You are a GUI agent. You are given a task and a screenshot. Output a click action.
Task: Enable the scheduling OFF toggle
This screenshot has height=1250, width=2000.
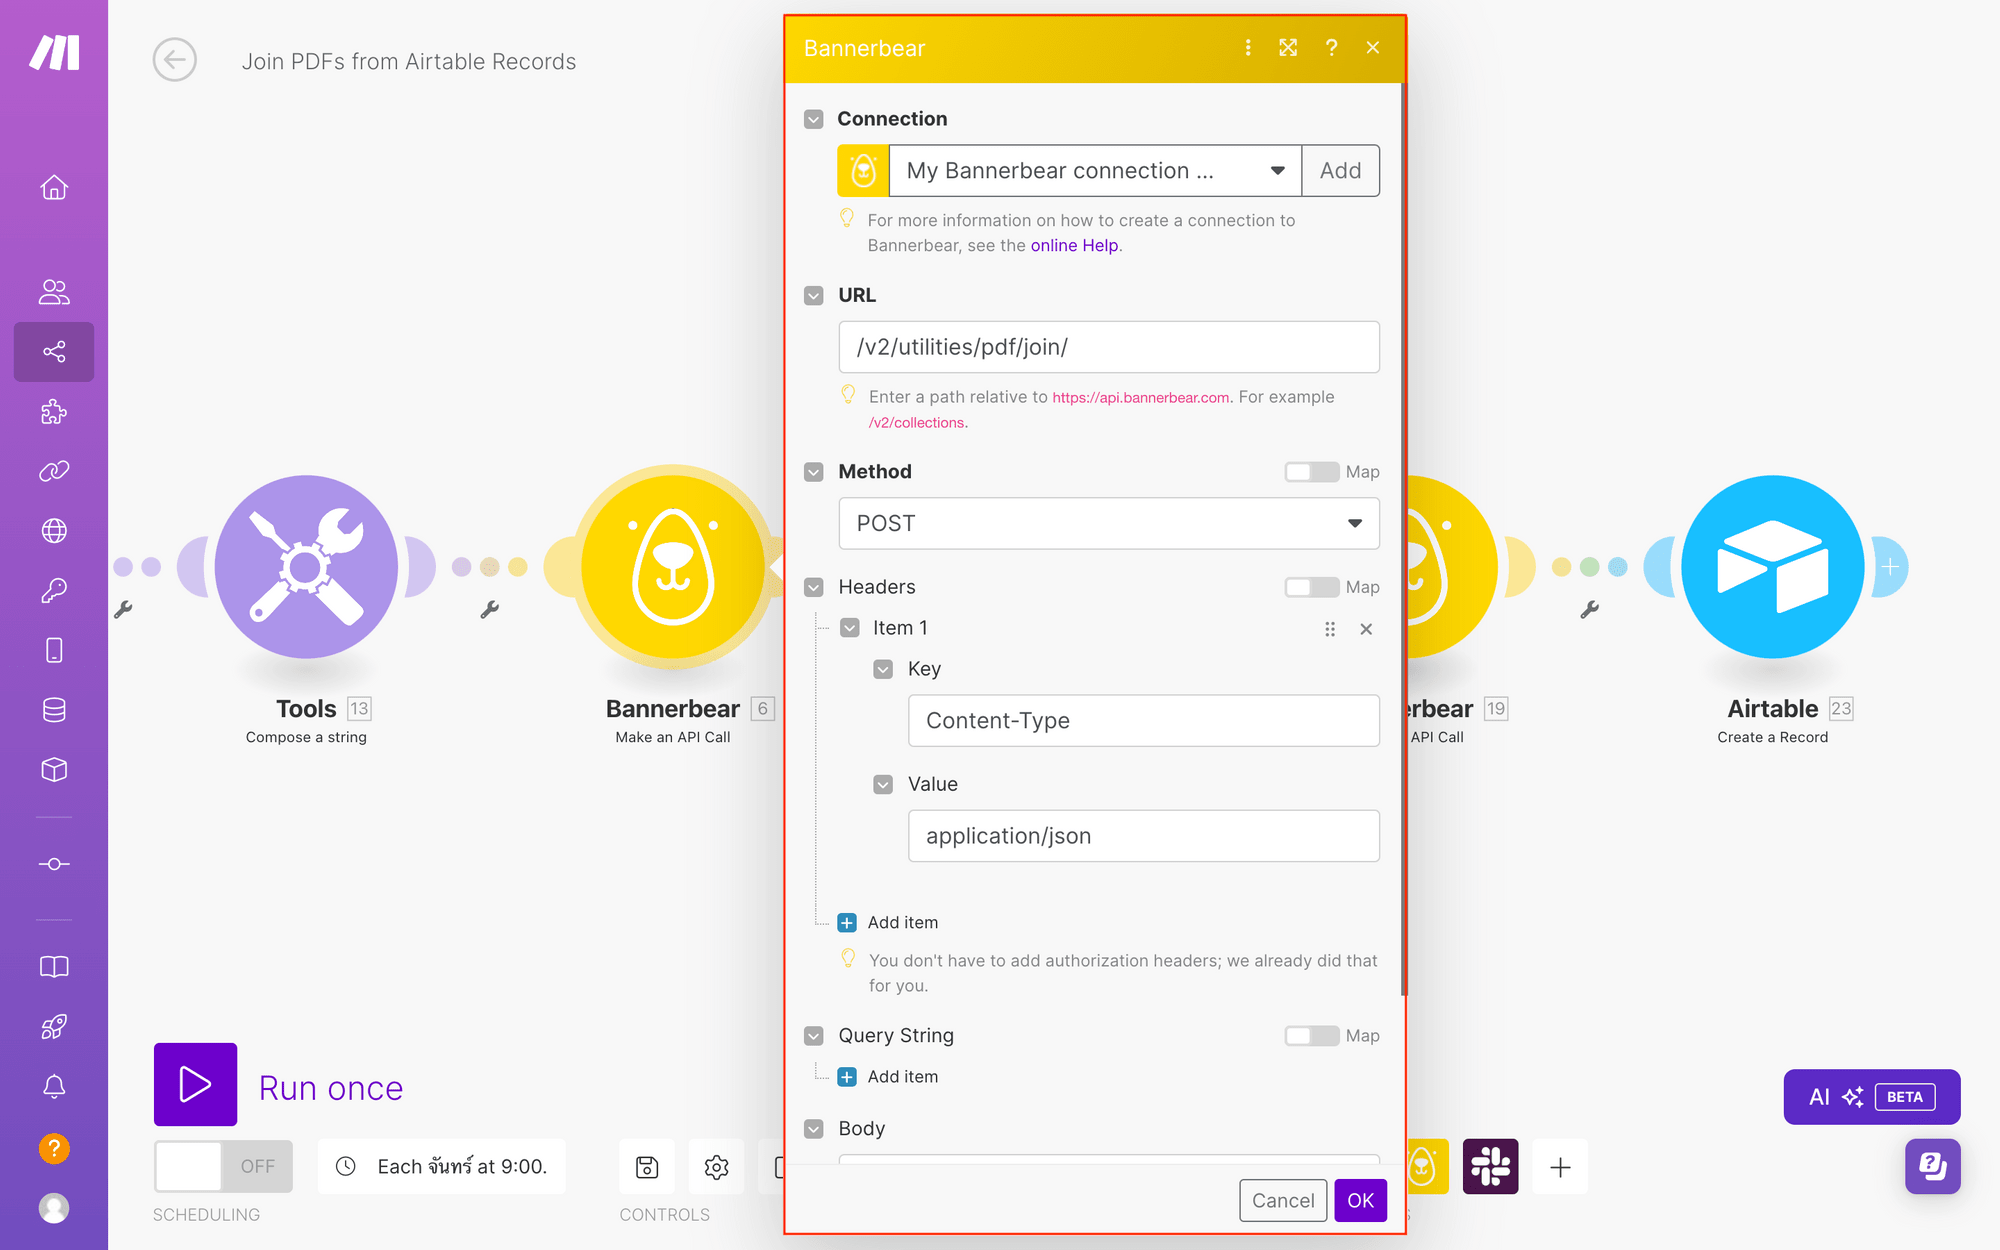pos(222,1166)
